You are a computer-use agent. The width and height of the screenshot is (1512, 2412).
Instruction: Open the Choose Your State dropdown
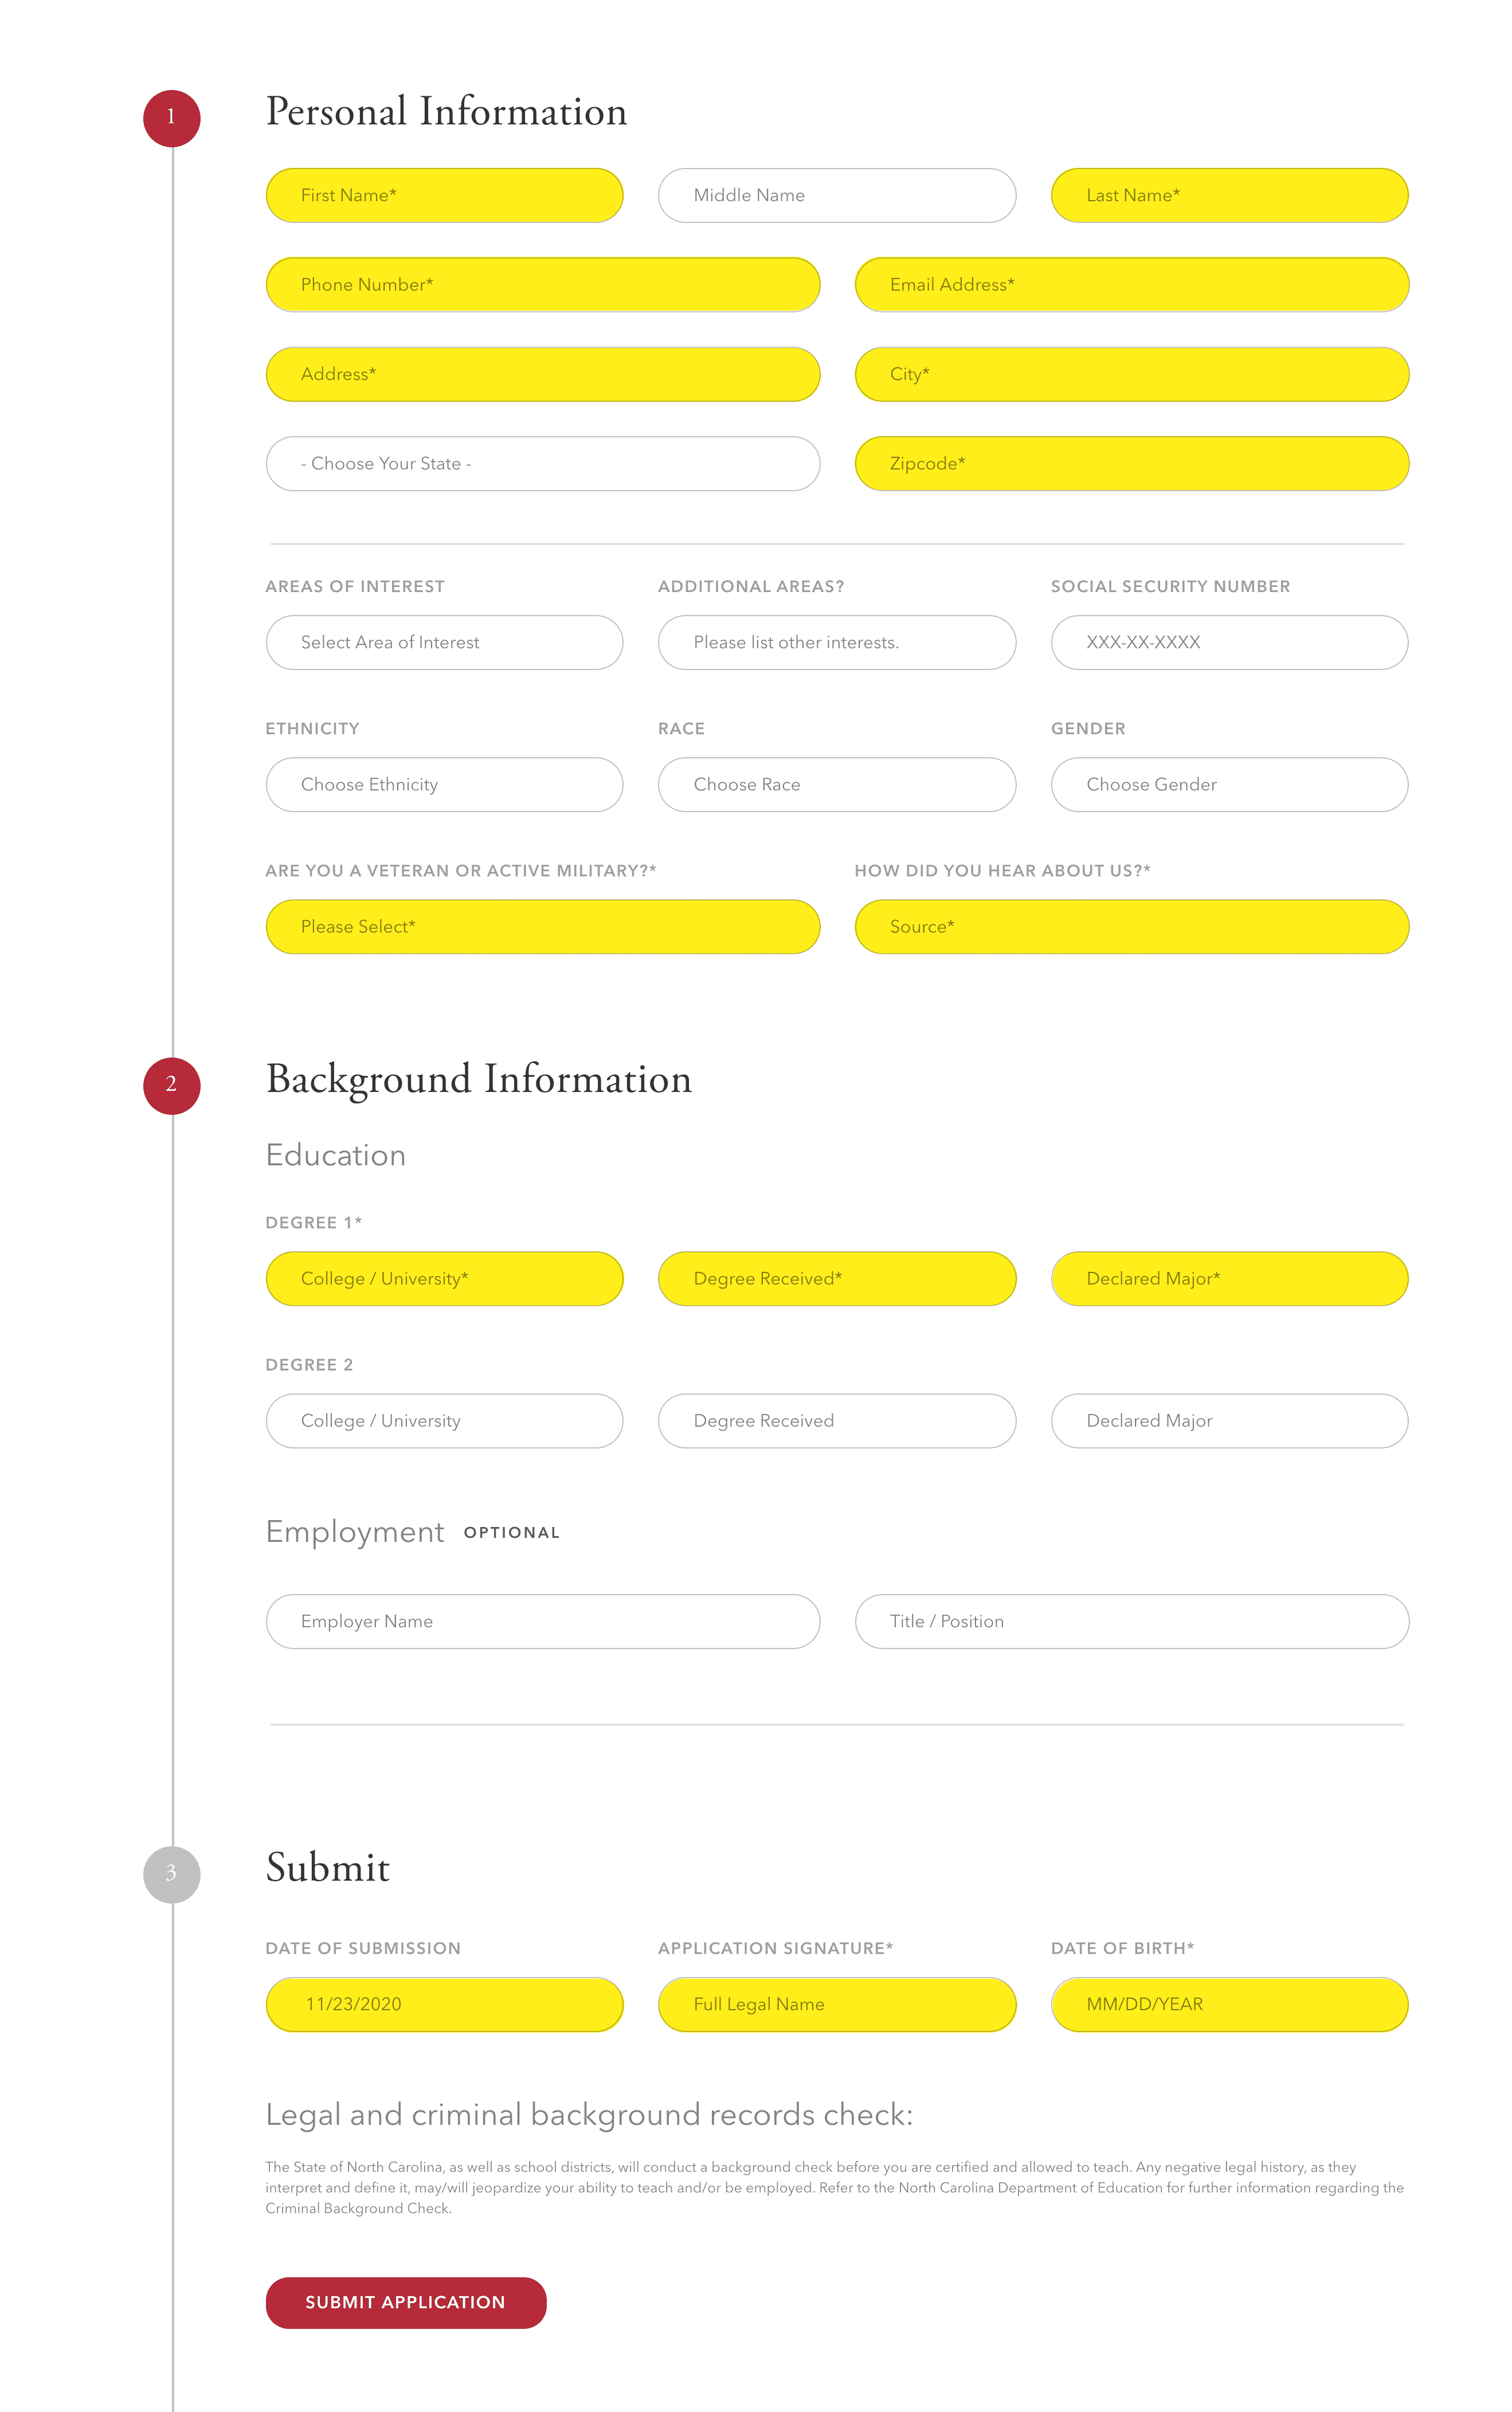pyautogui.click(x=542, y=464)
